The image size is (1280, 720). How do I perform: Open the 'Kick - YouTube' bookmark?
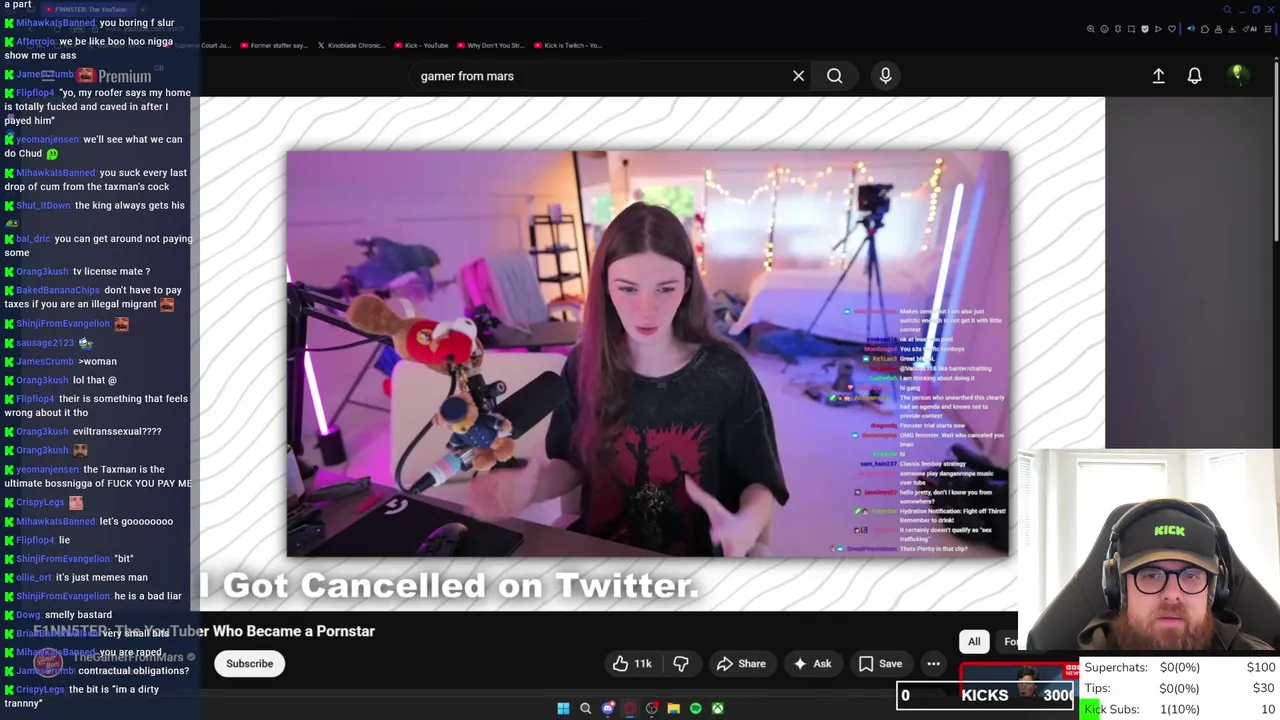pos(421,45)
